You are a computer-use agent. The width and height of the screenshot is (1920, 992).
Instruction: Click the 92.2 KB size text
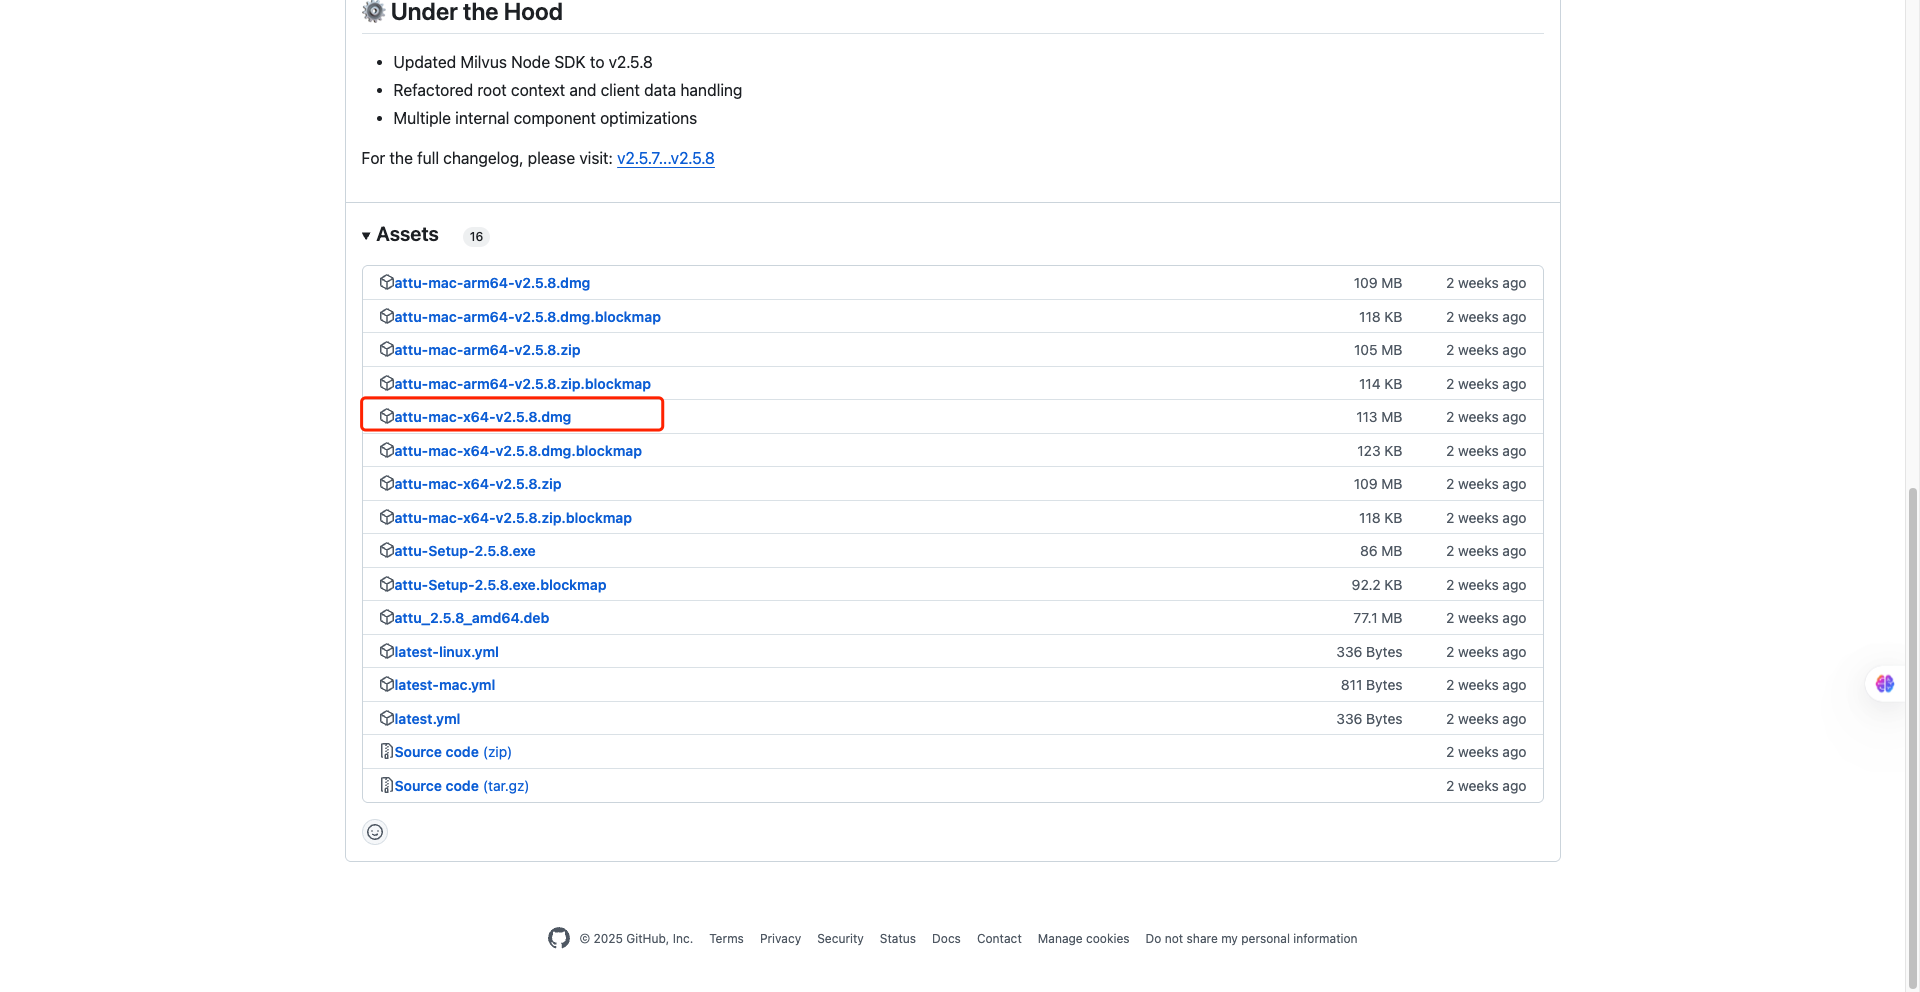pos(1377,585)
